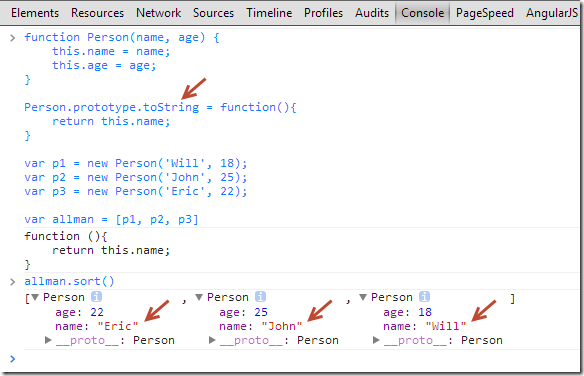Click the name value "Will"
Screen dimensions: 584x376
446,326
